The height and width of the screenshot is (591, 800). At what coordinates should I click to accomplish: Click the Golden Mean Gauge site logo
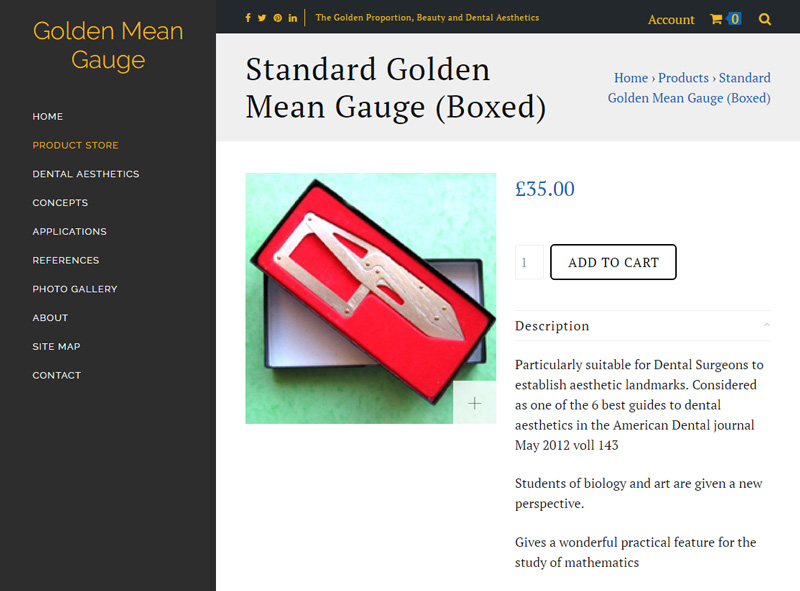click(108, 45)
